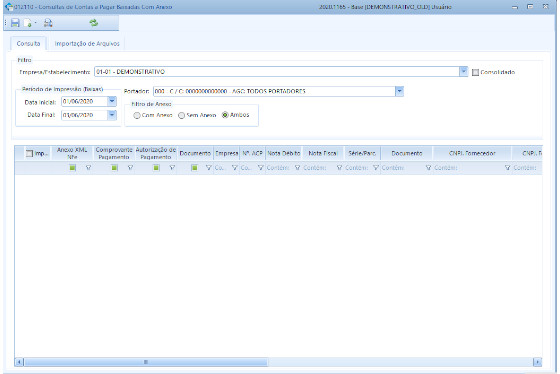This screenshot has width=560, height=374.
Task: Sort by Série/Parc column header
Action: [x=362, y=153]
